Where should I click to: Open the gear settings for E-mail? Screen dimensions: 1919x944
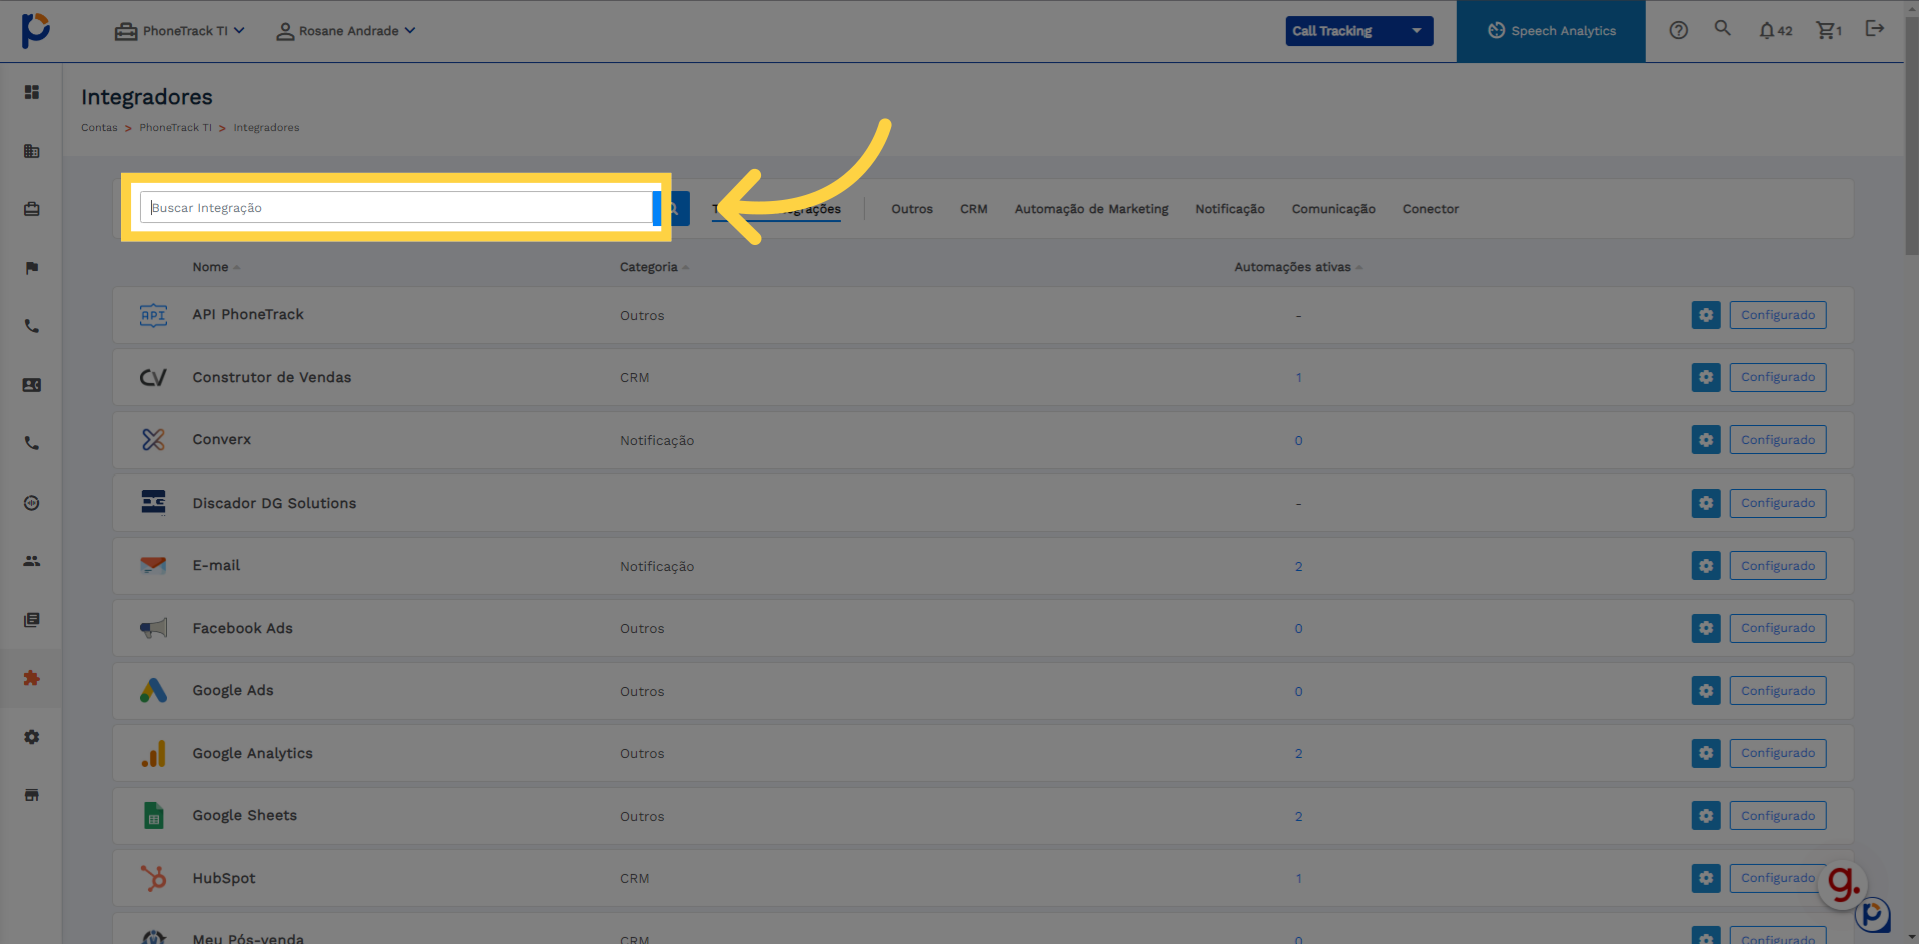coord(1706,566)
